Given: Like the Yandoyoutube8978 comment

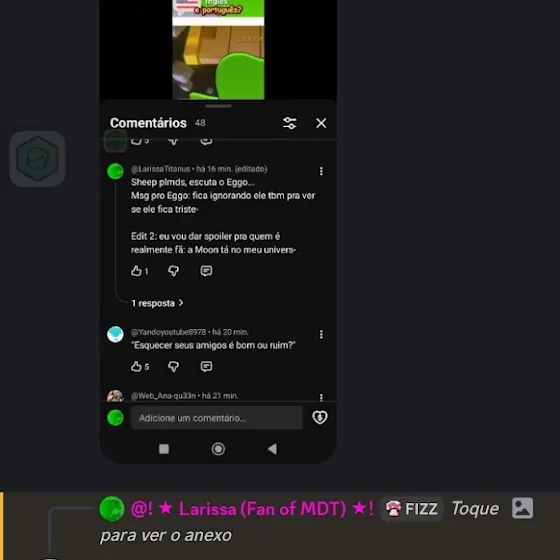Looking at the screenshot, I should click(x=136, y=366).
